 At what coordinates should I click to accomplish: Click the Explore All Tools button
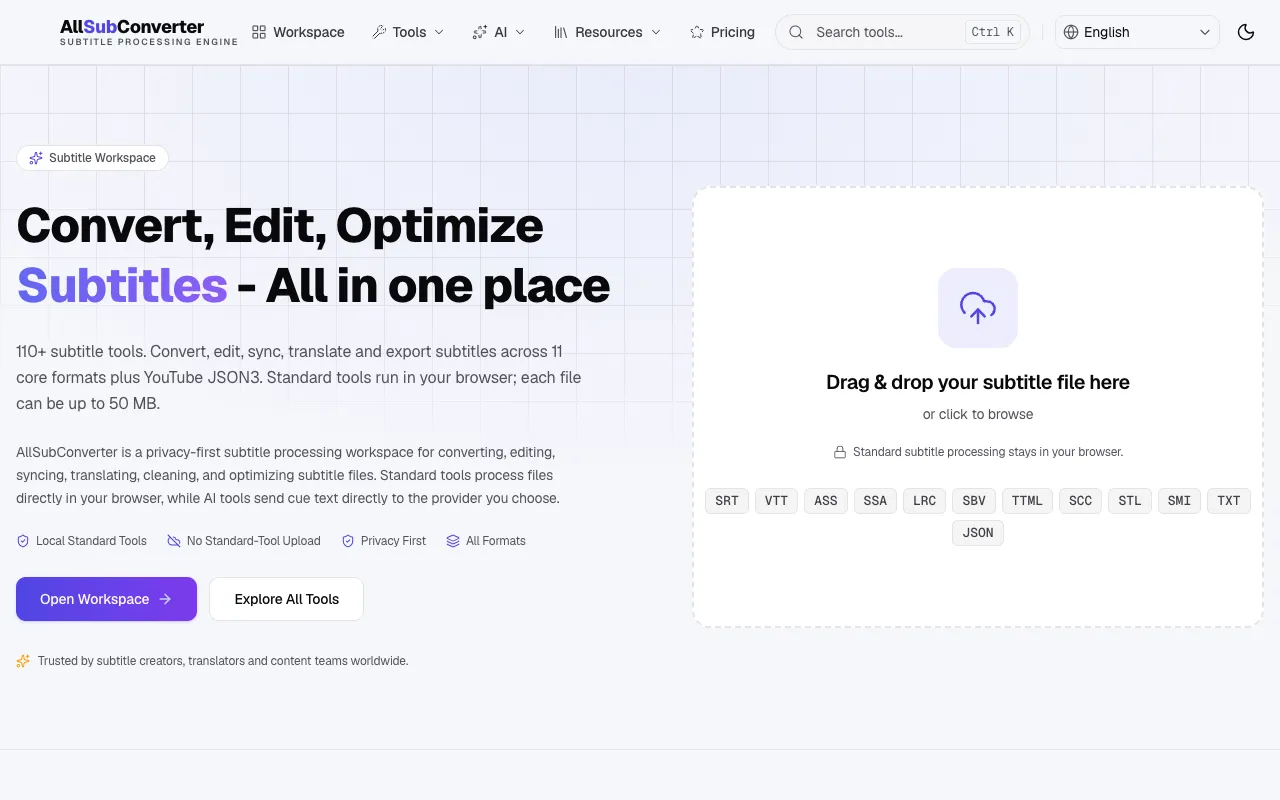pos(286,599)
